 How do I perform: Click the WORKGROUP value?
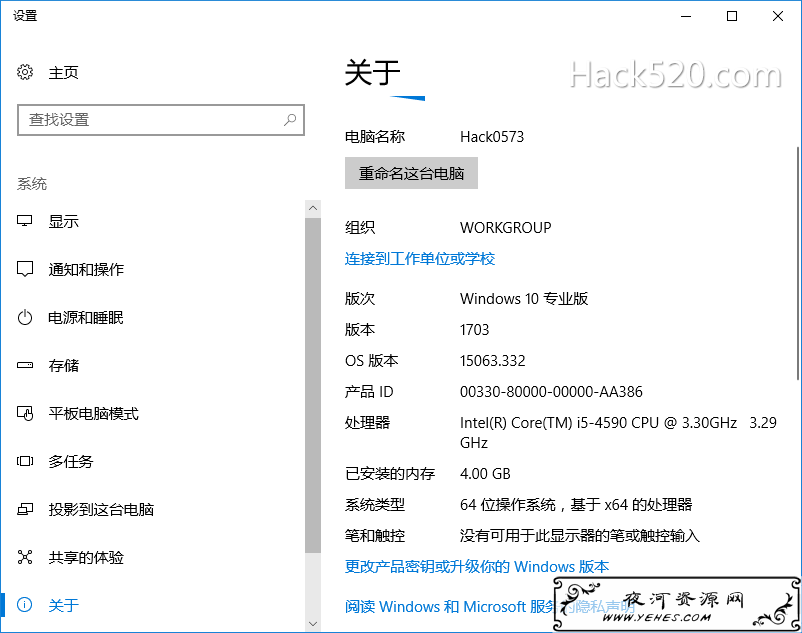point(505,228)
